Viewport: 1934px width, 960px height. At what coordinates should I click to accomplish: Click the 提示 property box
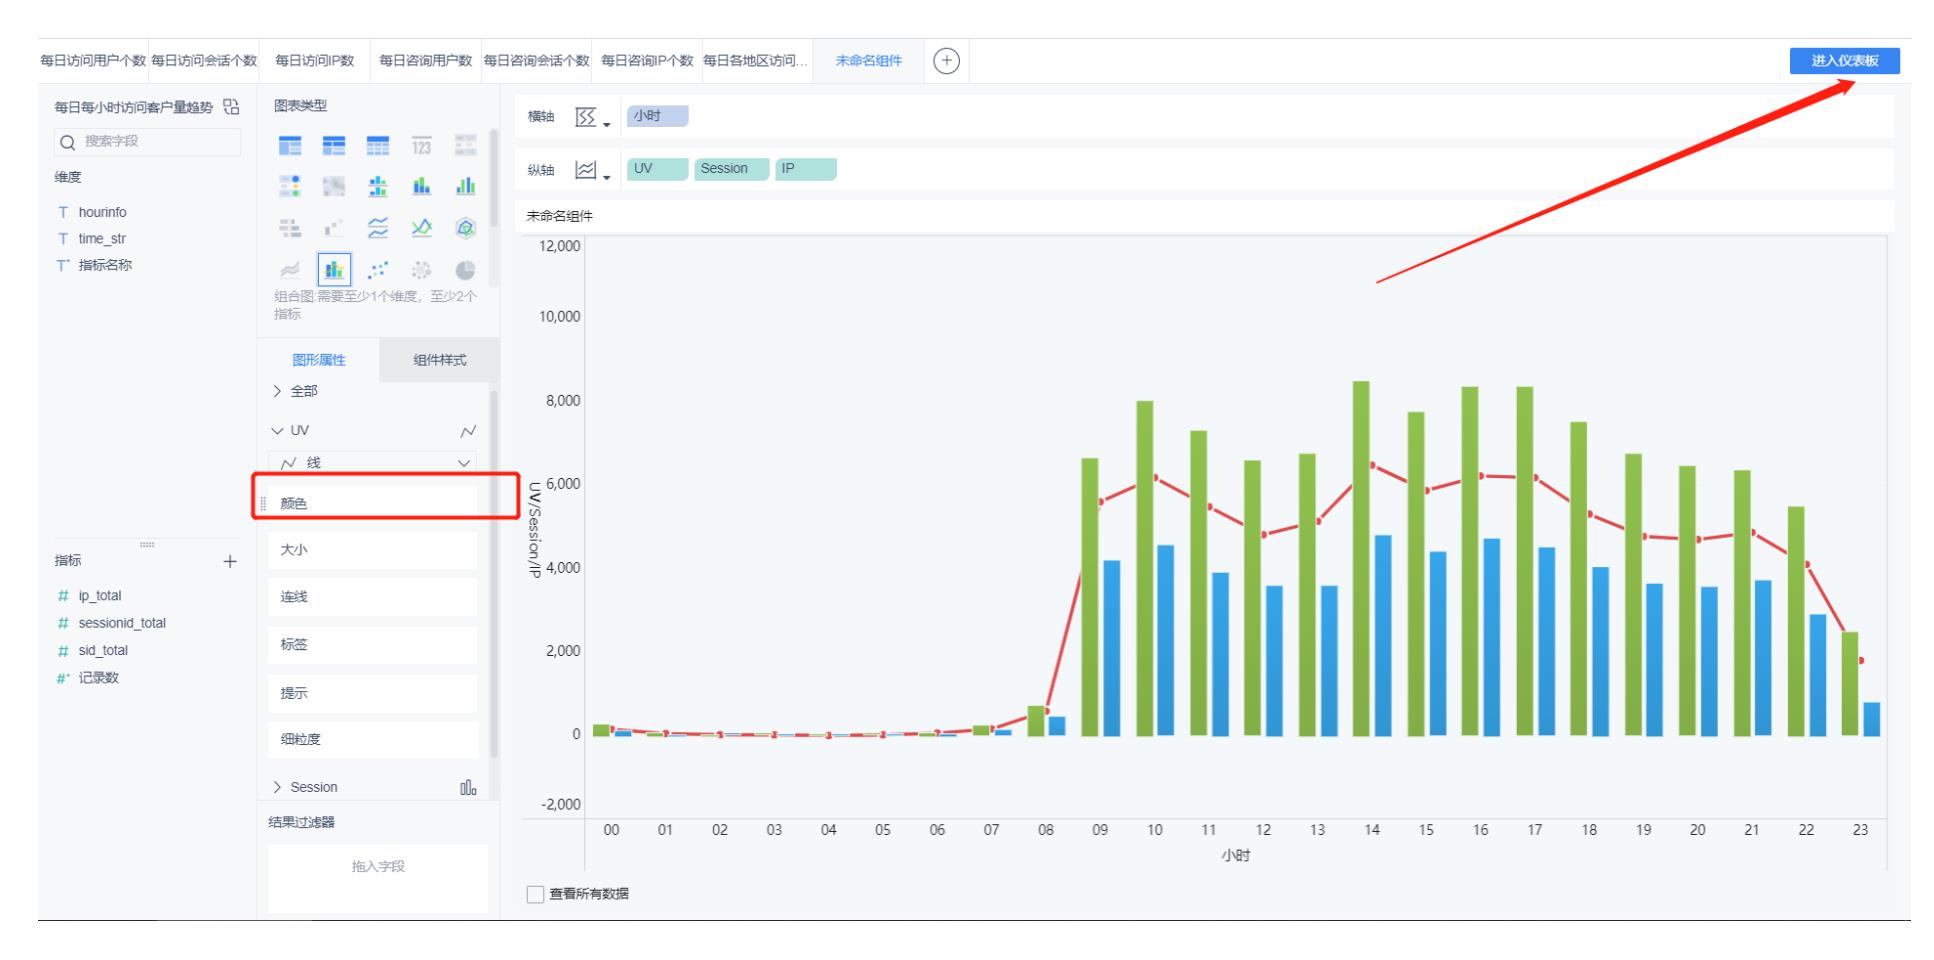373,693
